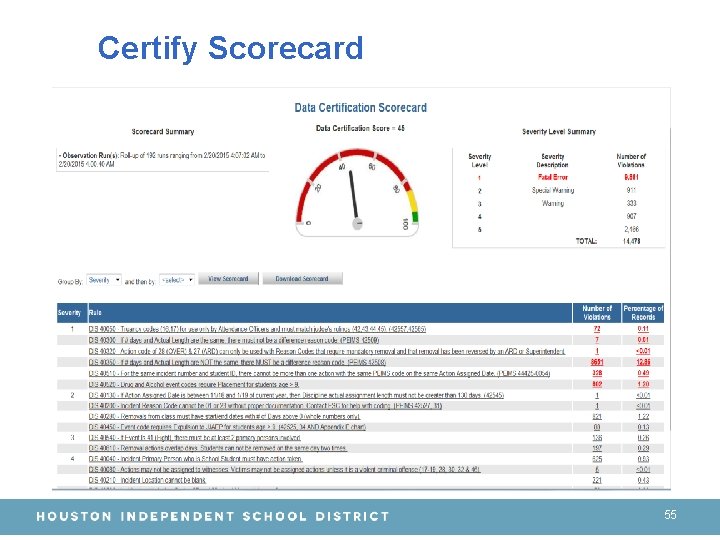720x540 pixels.
Task: Click the Certify Scorecard slide title
Action: (231, 48)
